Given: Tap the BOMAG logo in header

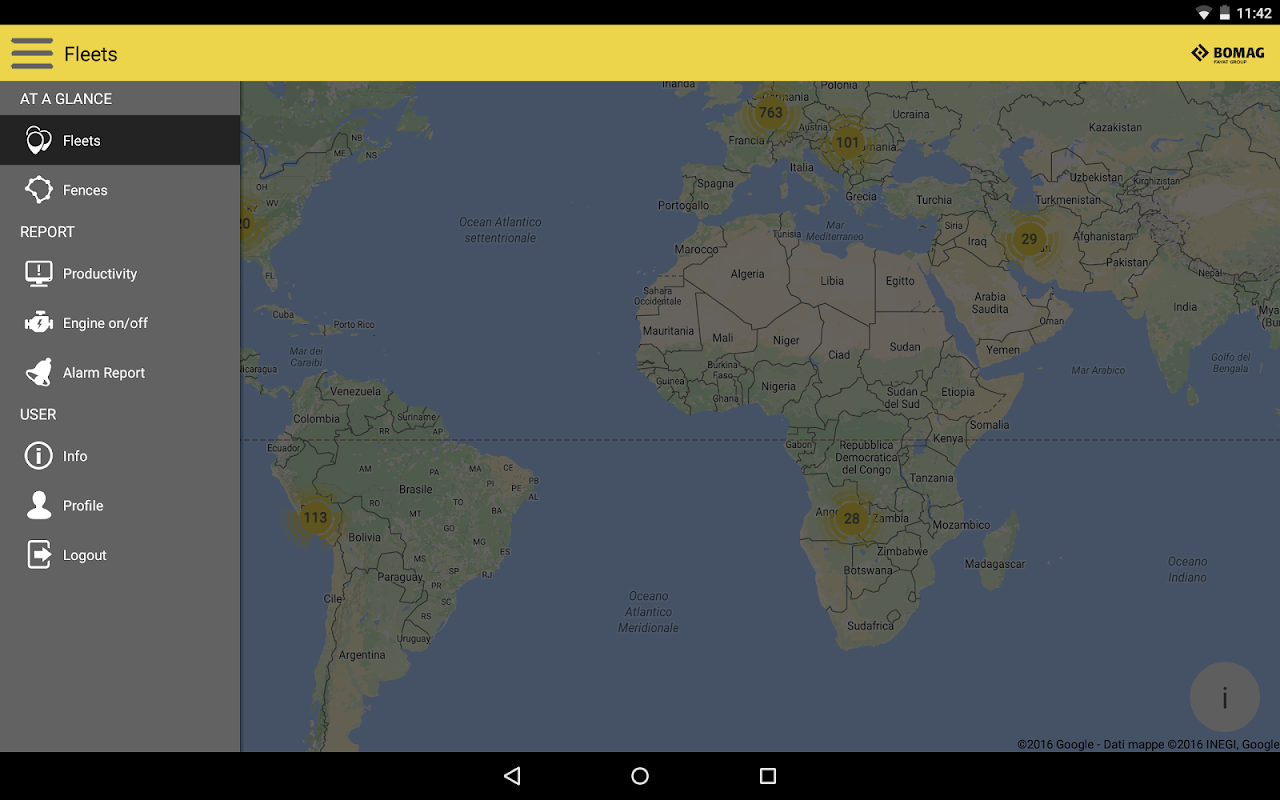Looking at the screenshot, I should tap(1228, 54).
